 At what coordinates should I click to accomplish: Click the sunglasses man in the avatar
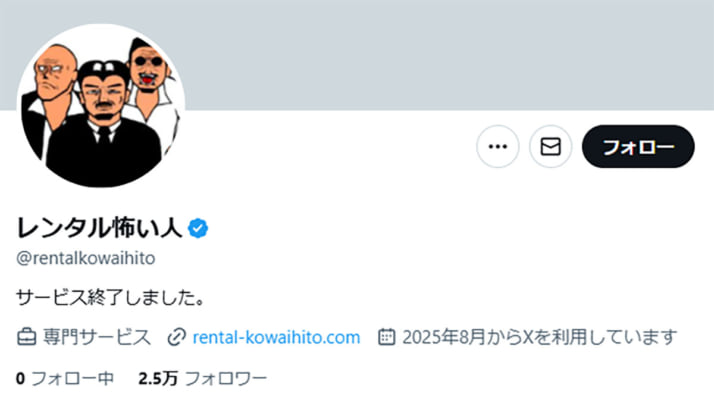point(148,68)
